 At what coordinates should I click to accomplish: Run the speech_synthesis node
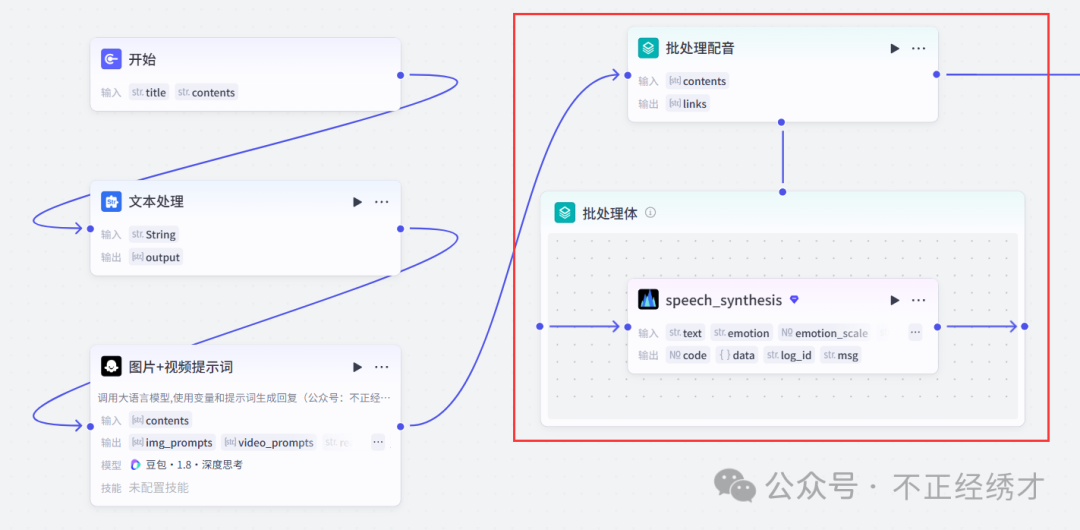pos(894,300)
